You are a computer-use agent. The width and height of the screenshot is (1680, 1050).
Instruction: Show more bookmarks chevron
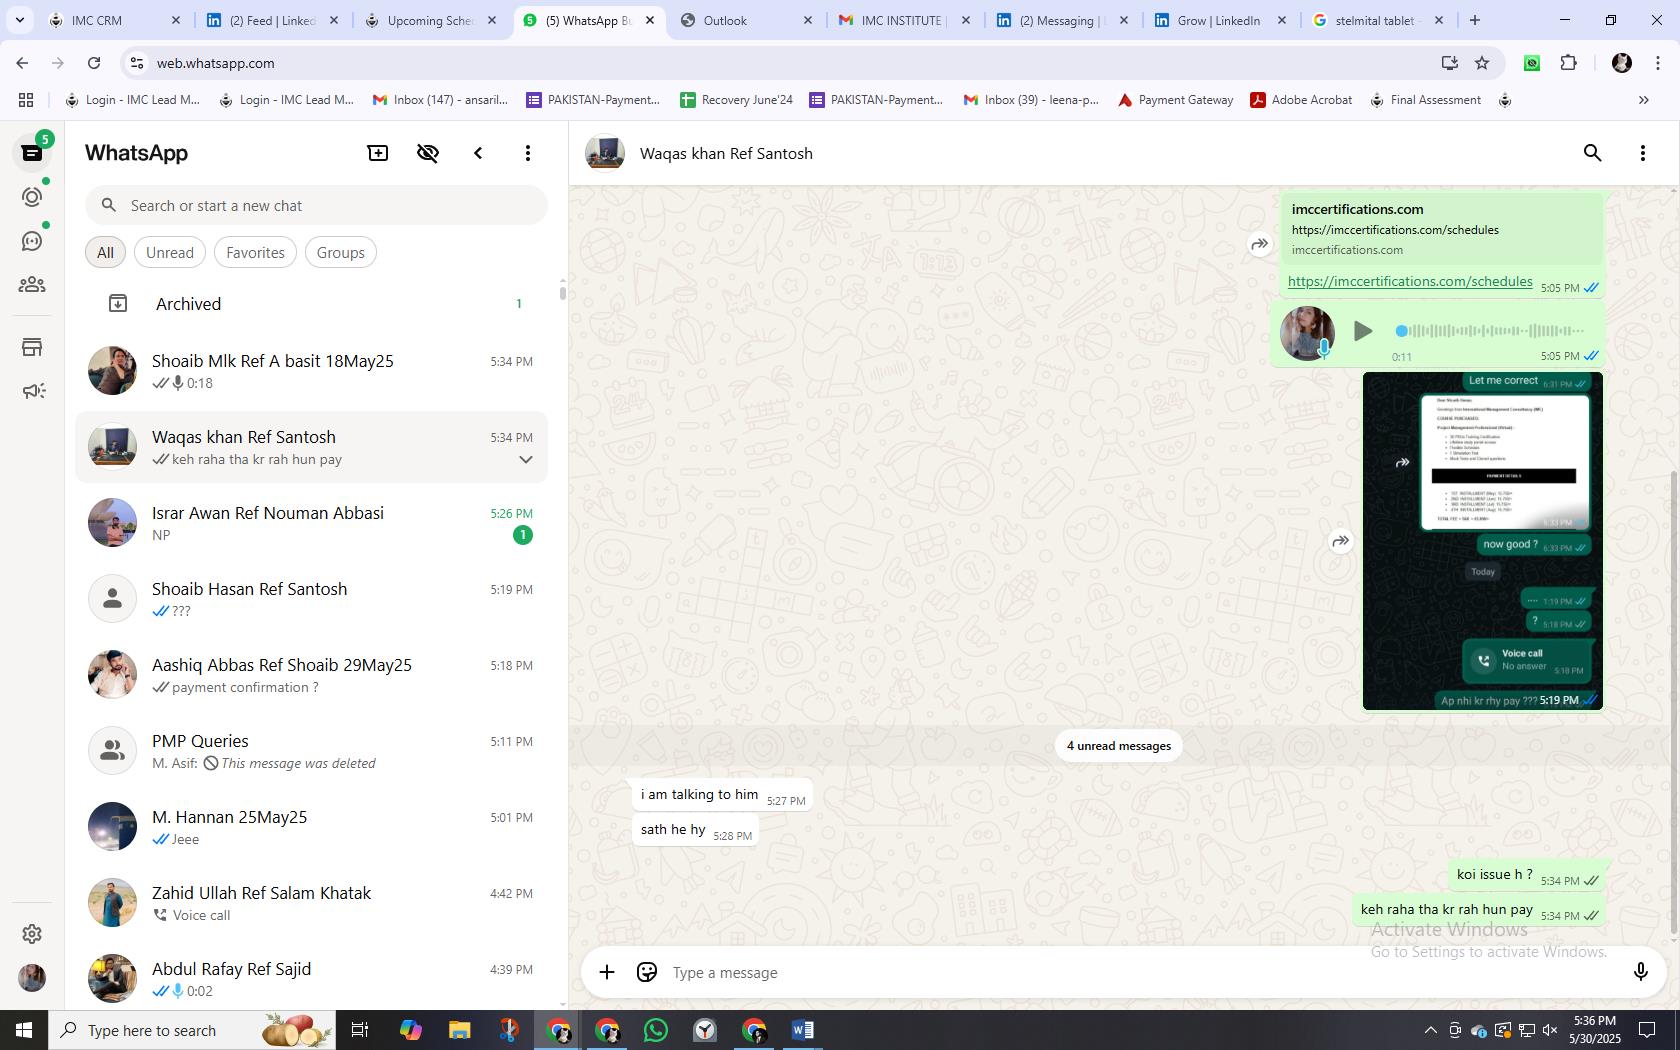1643,100
